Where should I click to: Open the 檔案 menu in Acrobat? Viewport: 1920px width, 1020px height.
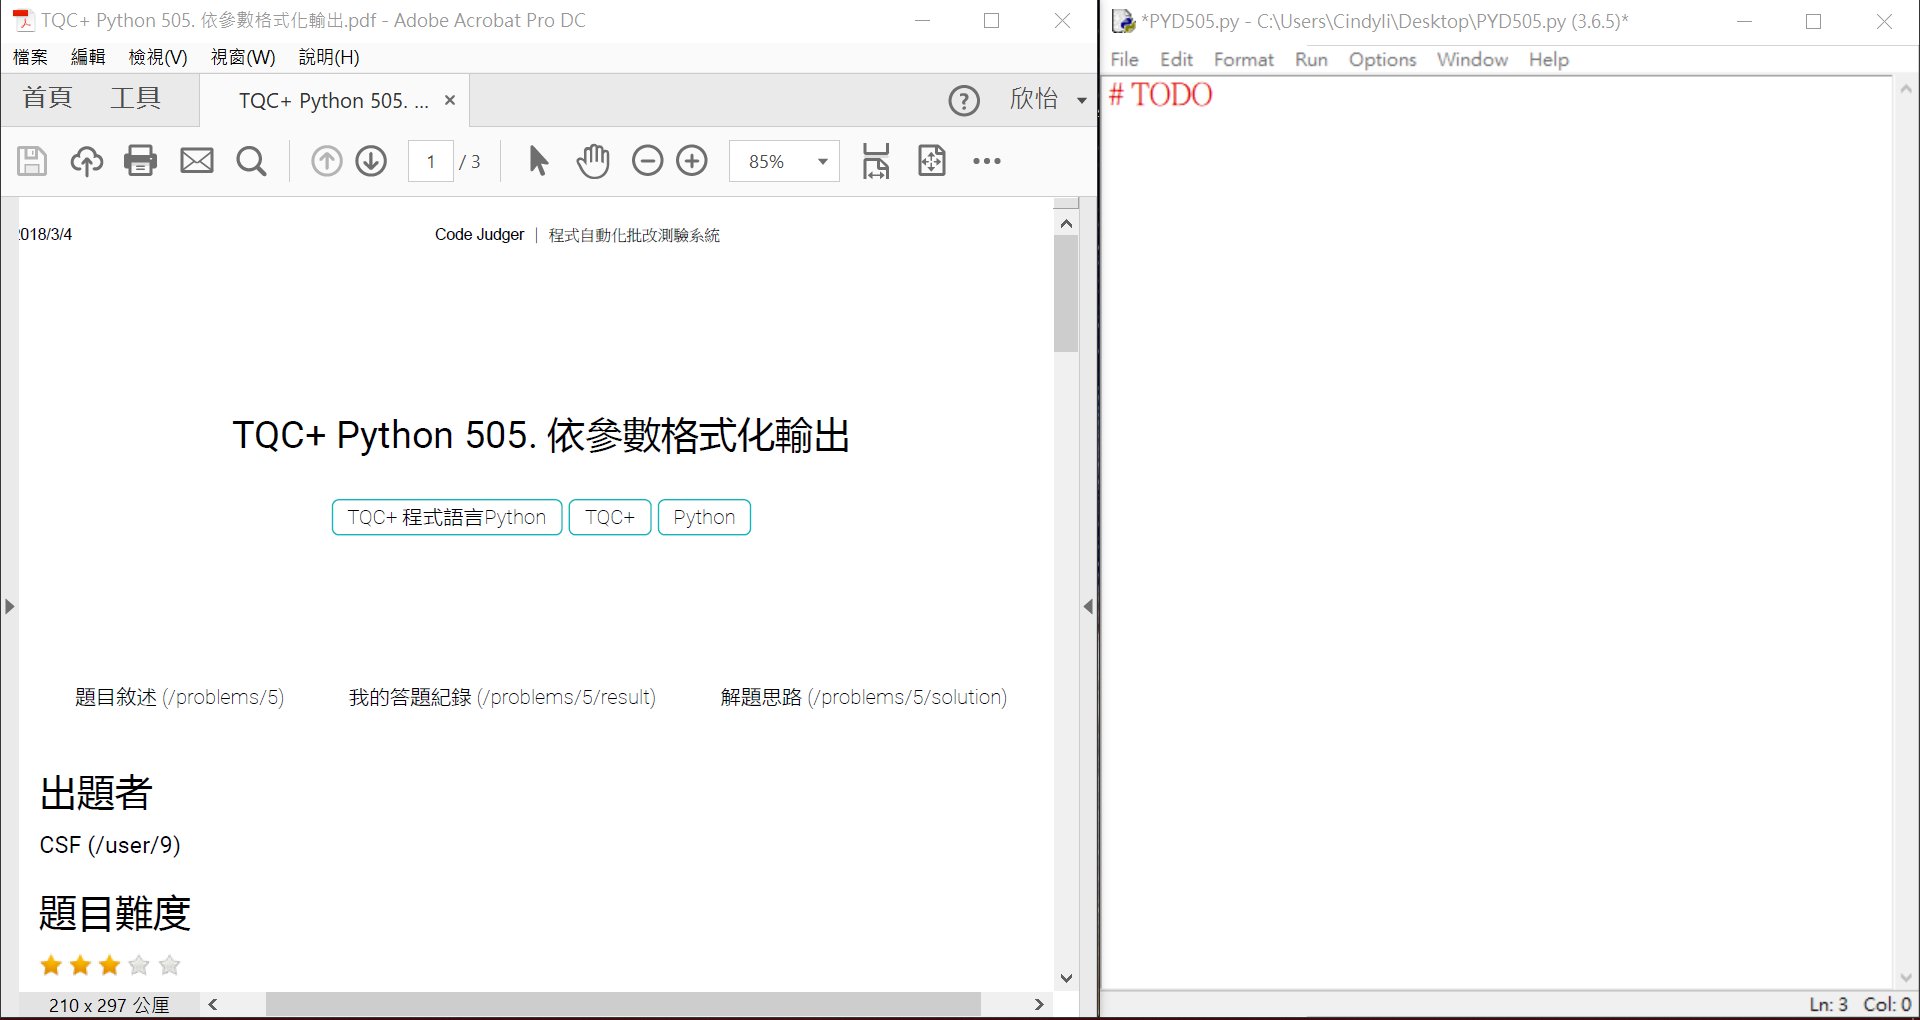(x=30, y=57)
